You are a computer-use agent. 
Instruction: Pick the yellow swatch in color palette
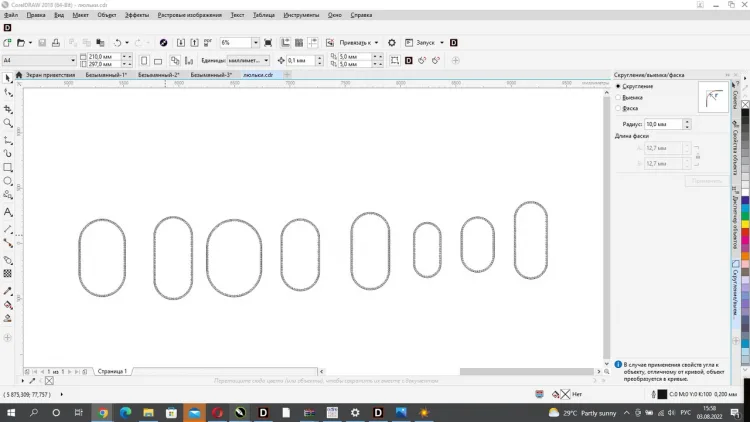745,225
